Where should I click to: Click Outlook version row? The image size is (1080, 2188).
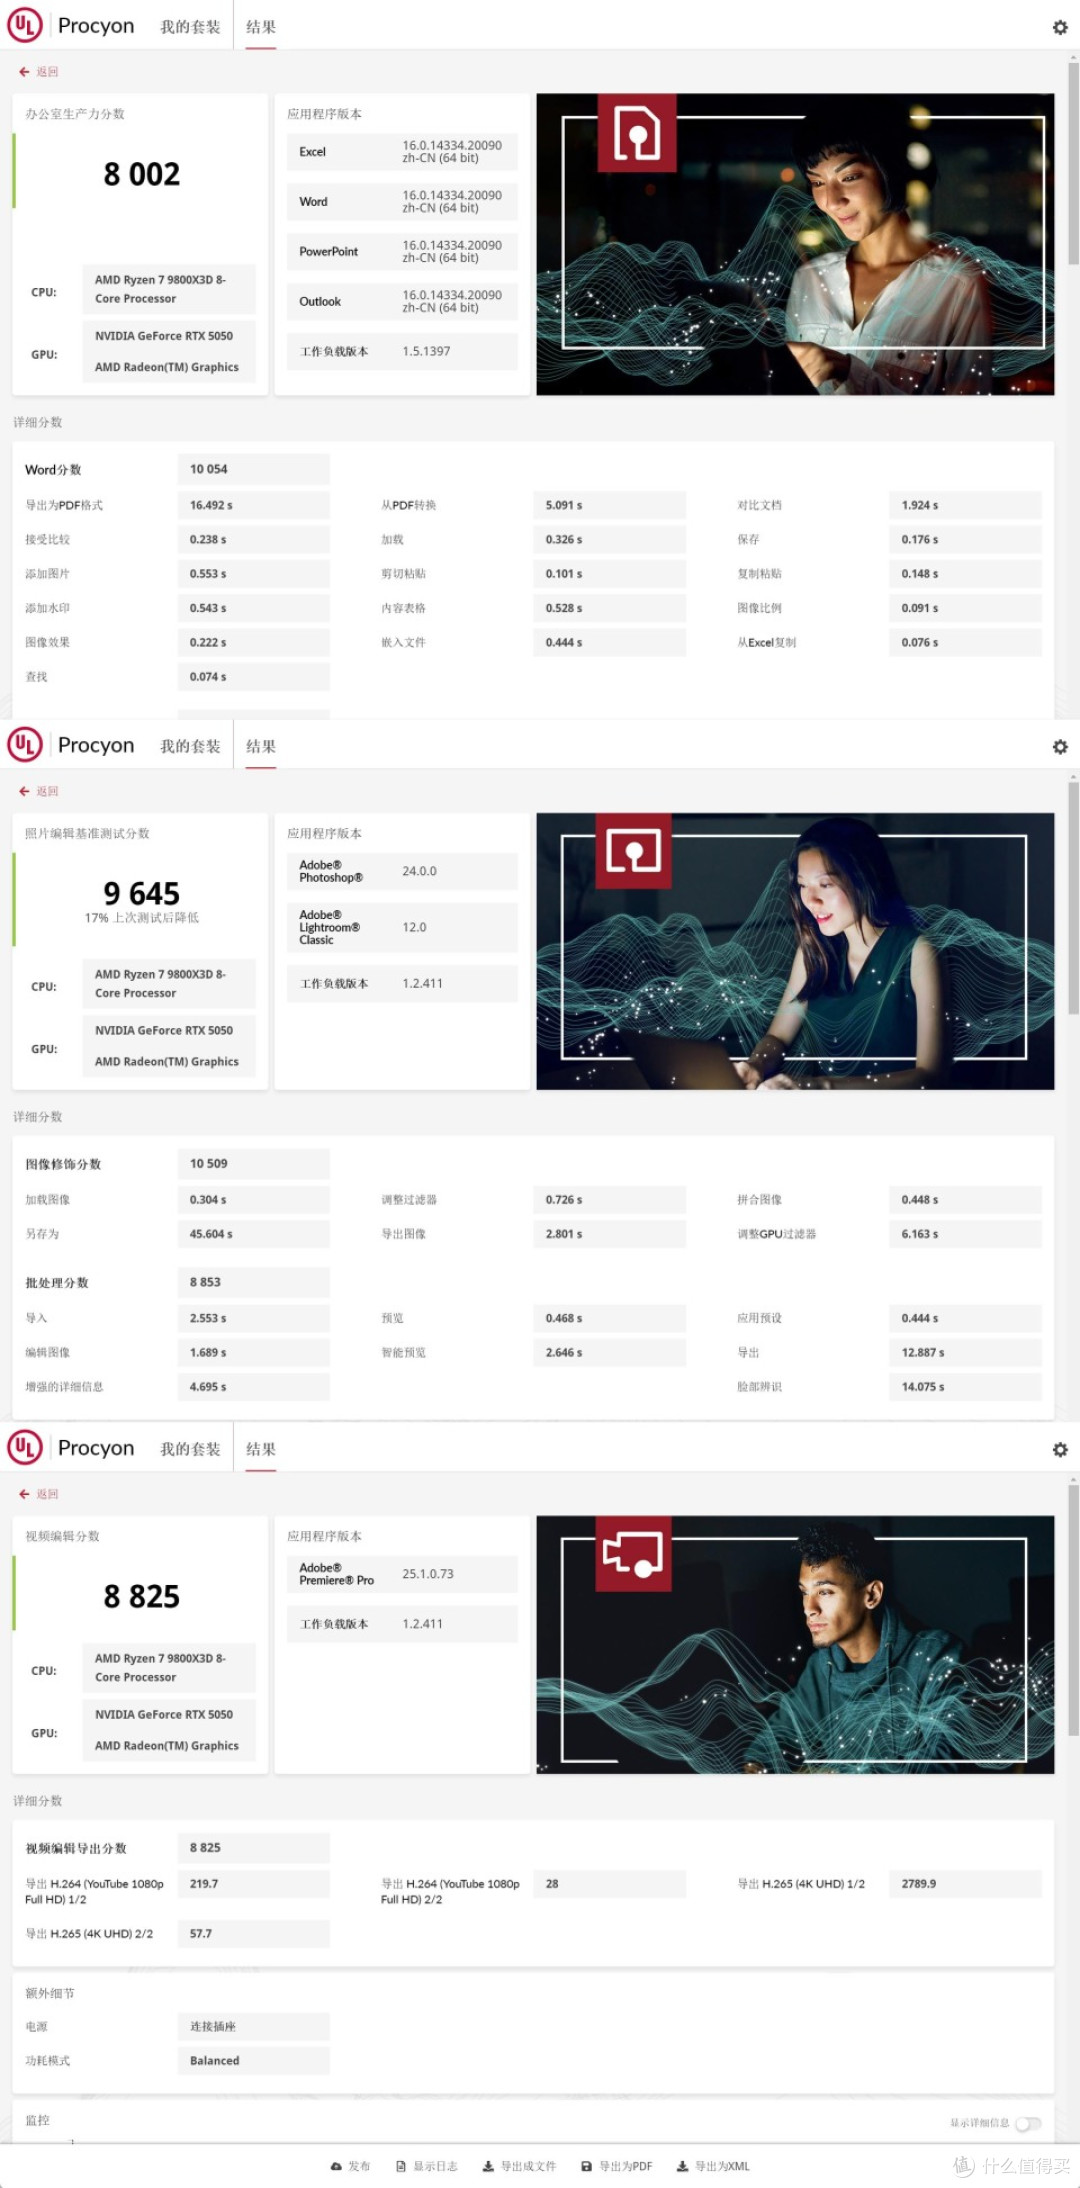(x=402, y=302)
